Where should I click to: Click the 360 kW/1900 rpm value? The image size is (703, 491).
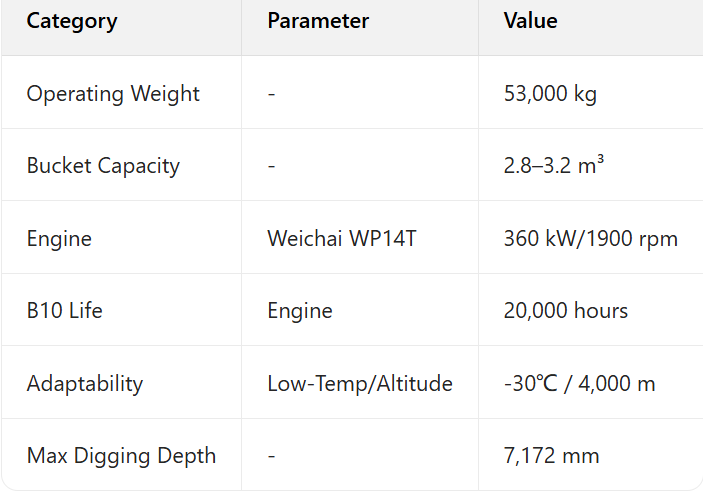click(x=590, y=239)
